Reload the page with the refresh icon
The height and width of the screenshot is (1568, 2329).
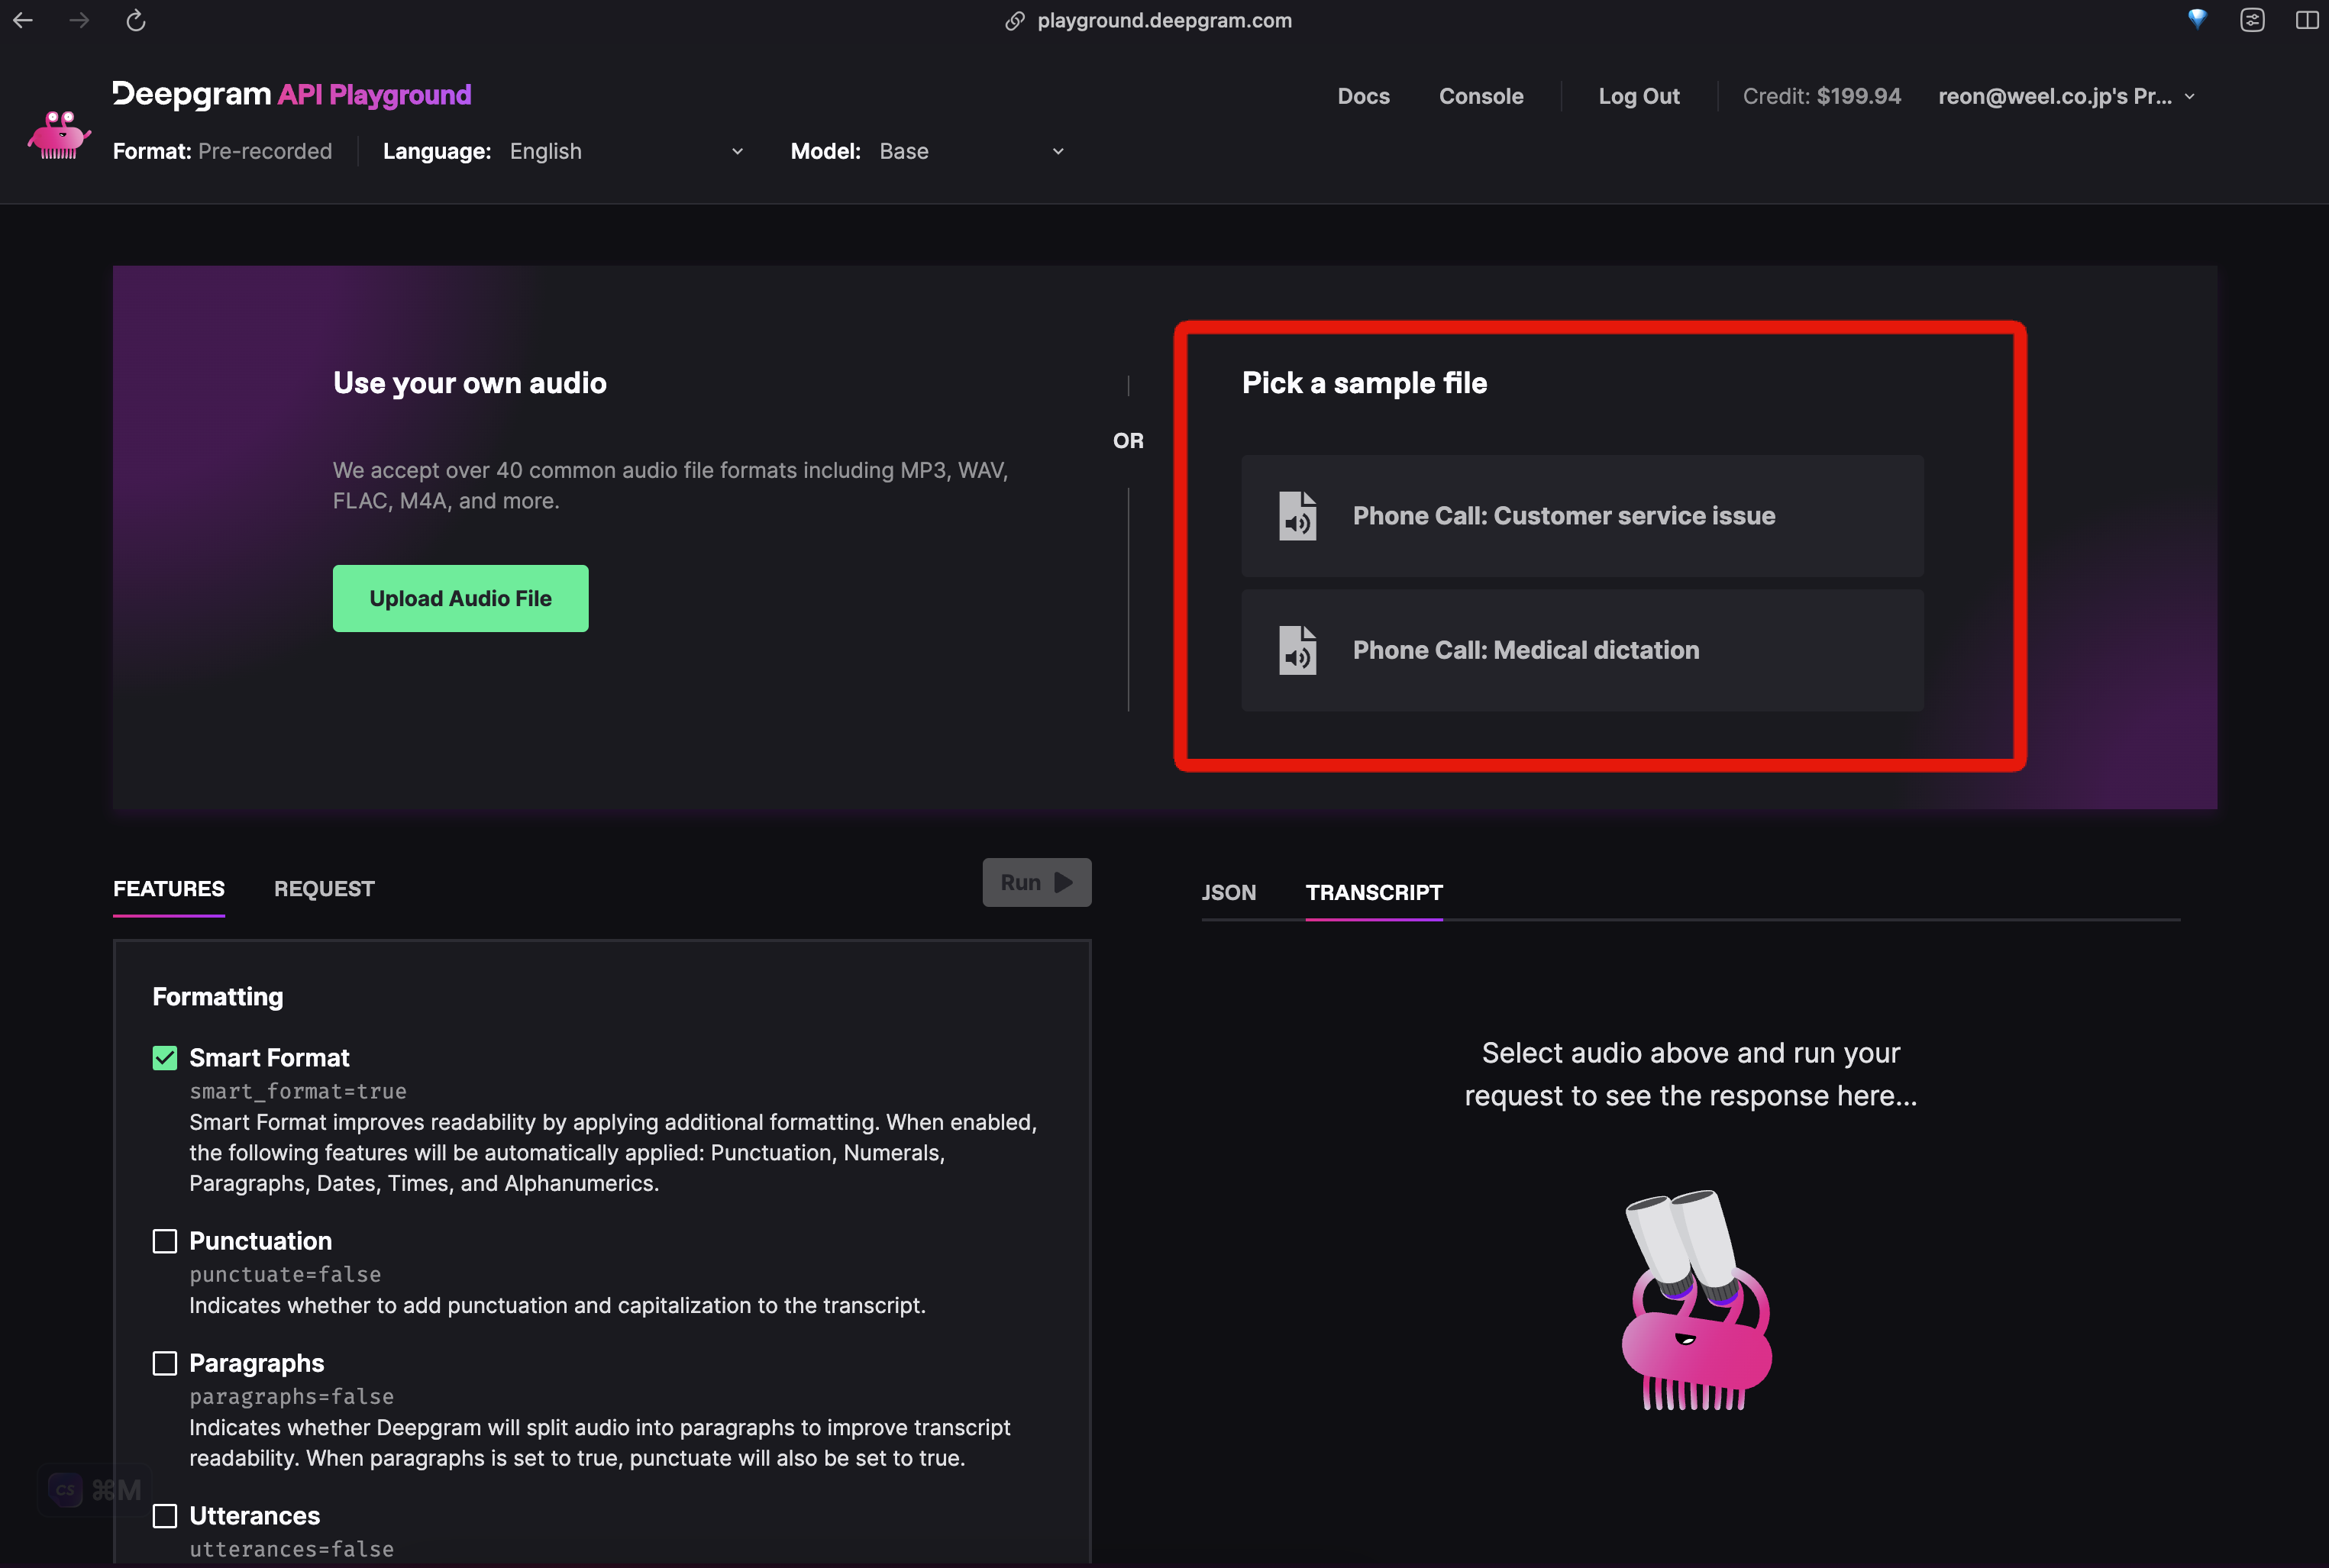(x=136, y=20)
